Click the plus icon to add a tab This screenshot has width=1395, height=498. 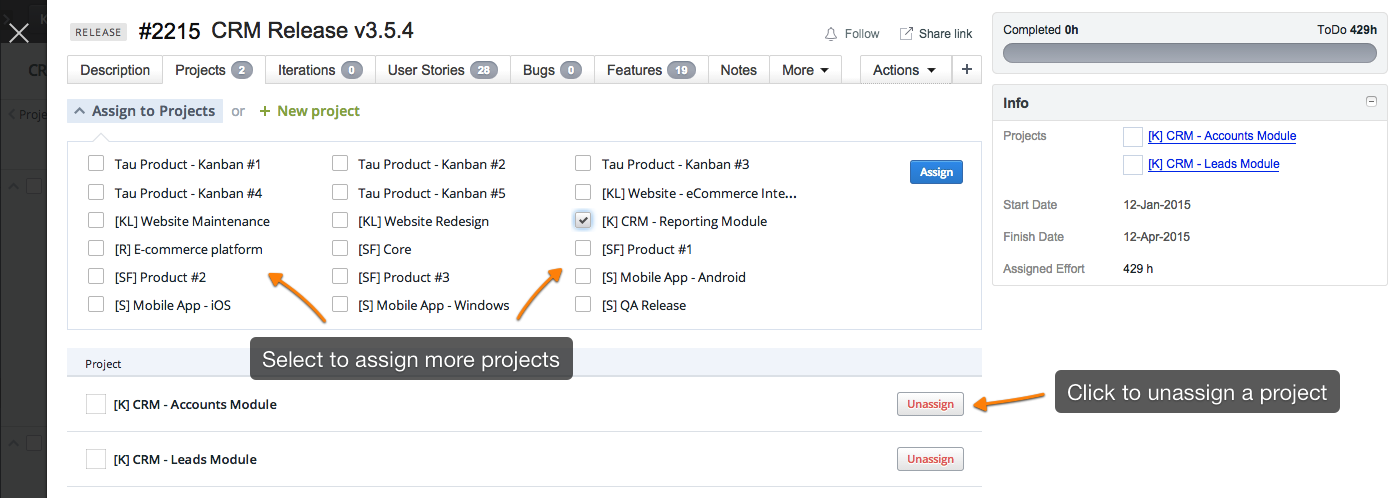pyautogui.click(x=966, y=70)
